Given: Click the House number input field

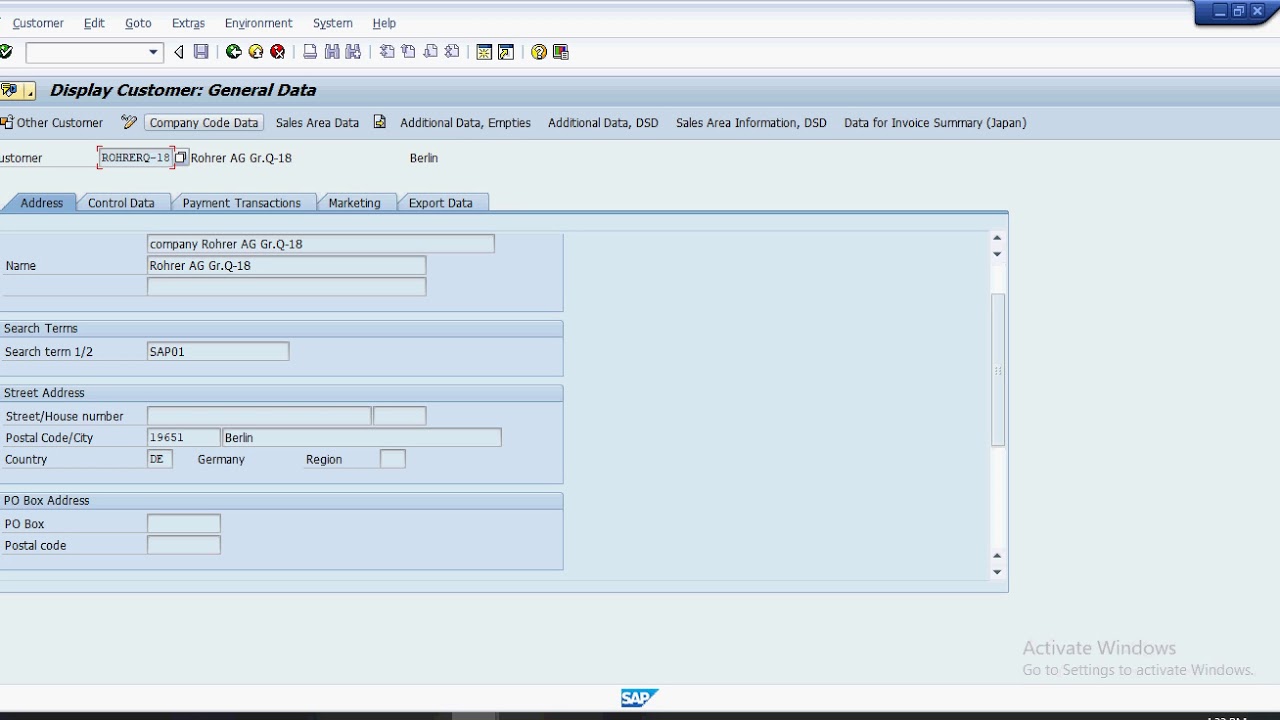Looking at the screenshot, I should (x=399, y=416).
